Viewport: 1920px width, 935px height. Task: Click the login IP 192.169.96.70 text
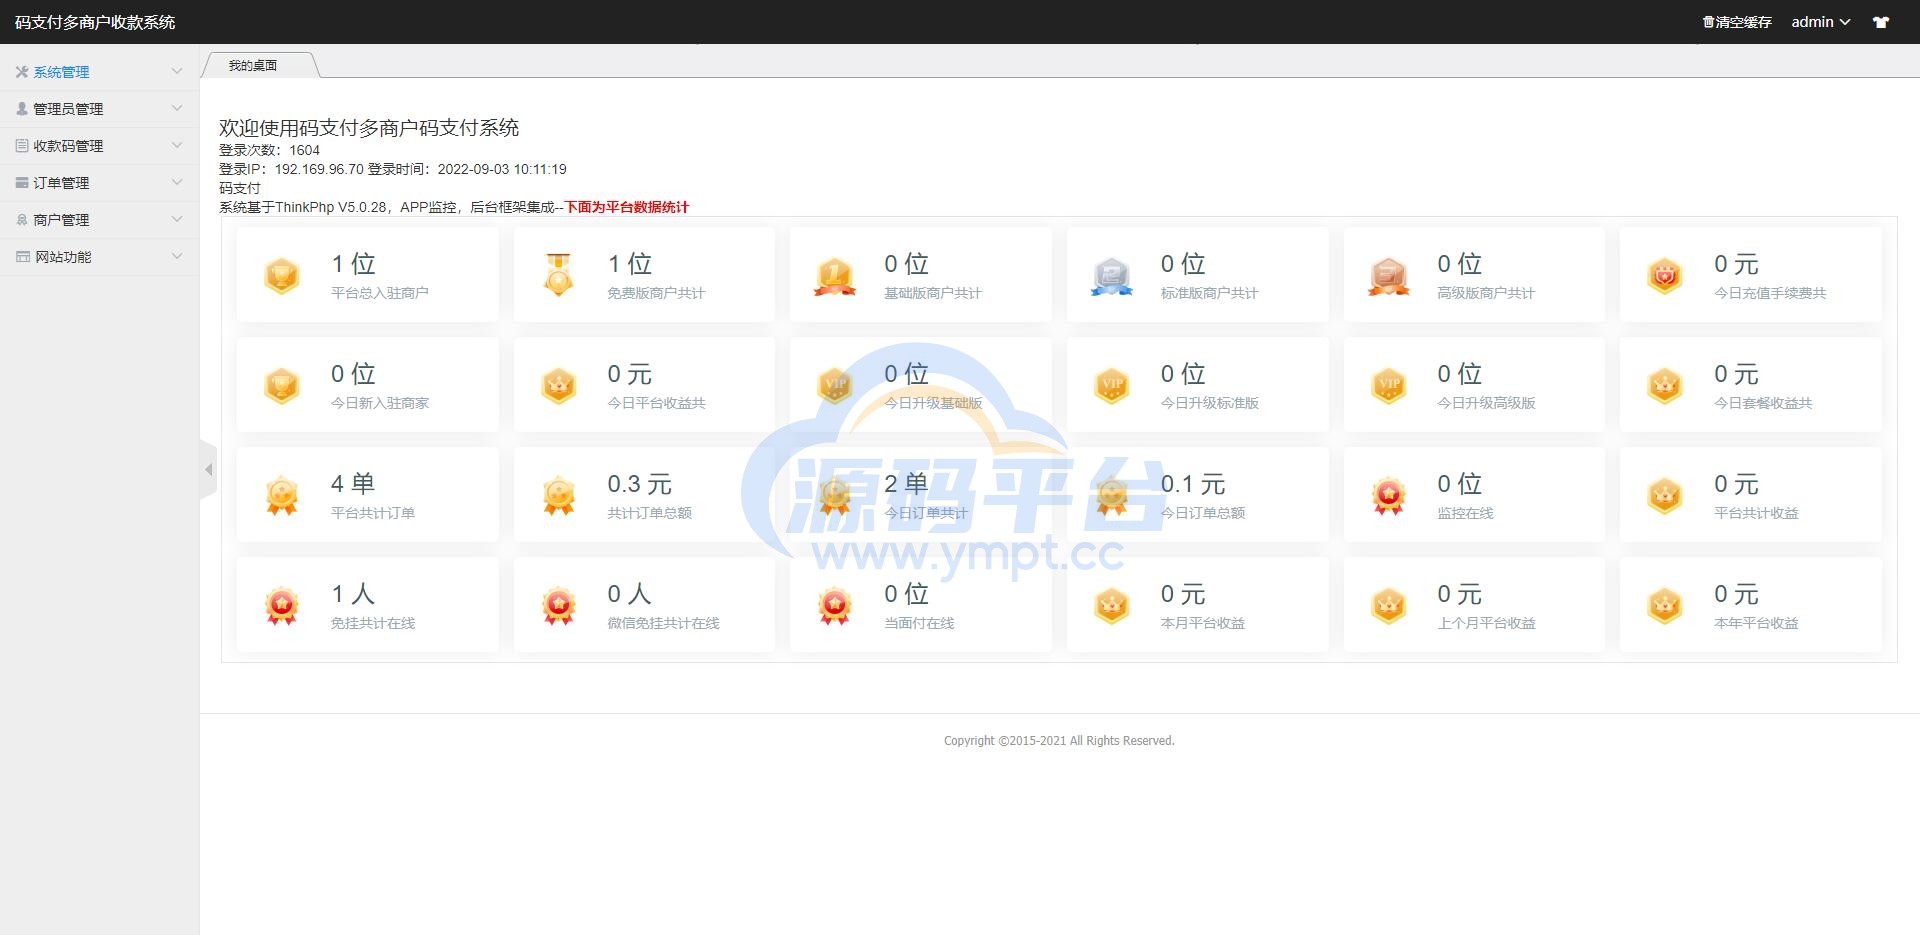tap(319, 169)
